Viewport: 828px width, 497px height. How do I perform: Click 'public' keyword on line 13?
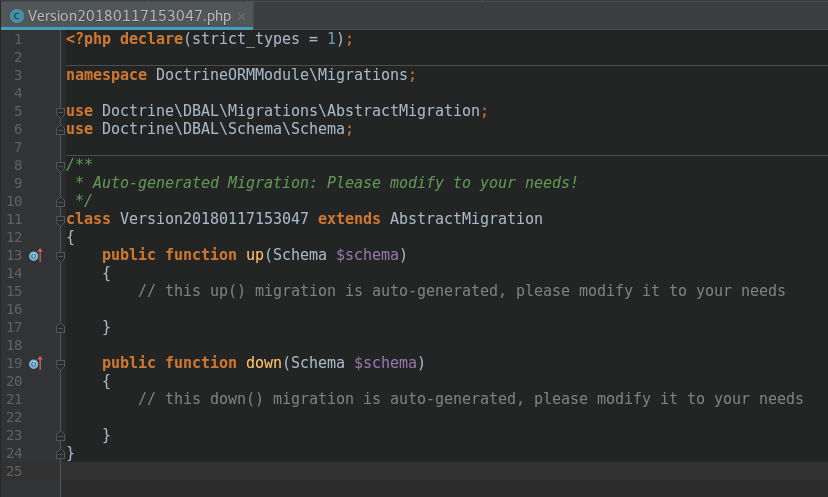click(x=129, y=255)
